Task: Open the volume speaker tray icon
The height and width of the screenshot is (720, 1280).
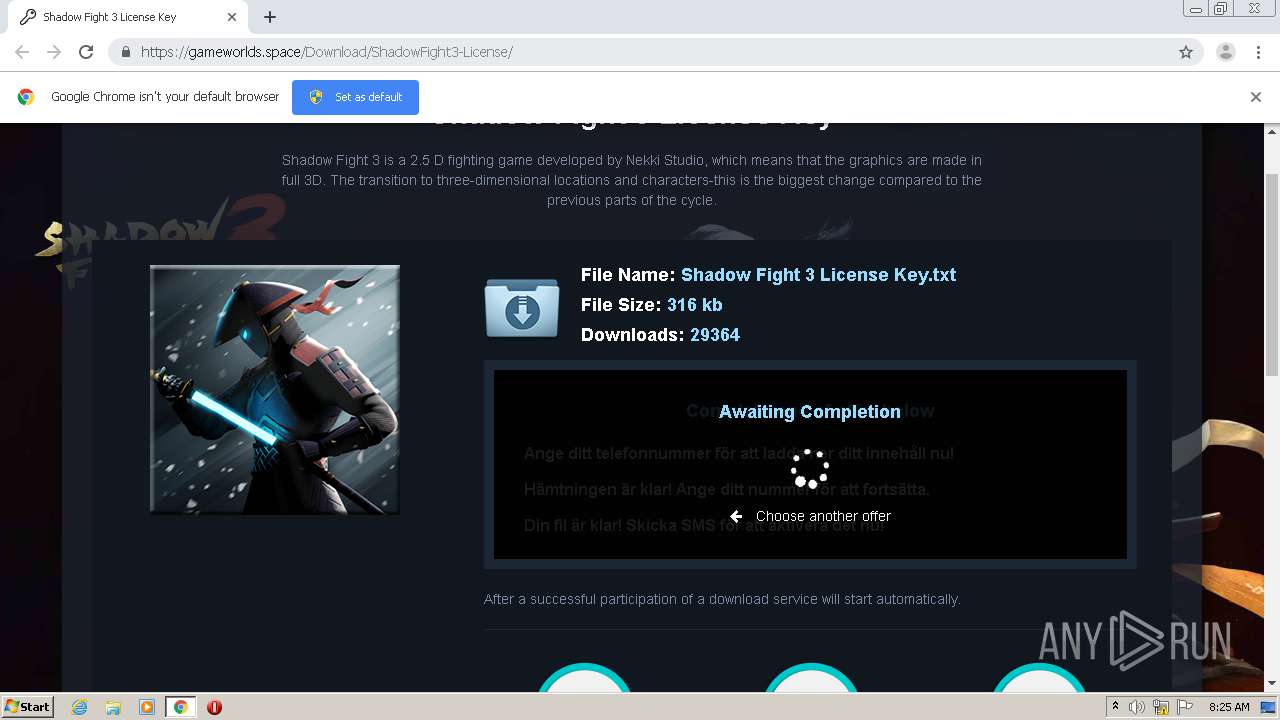Action: click(x=1137, y=707)
